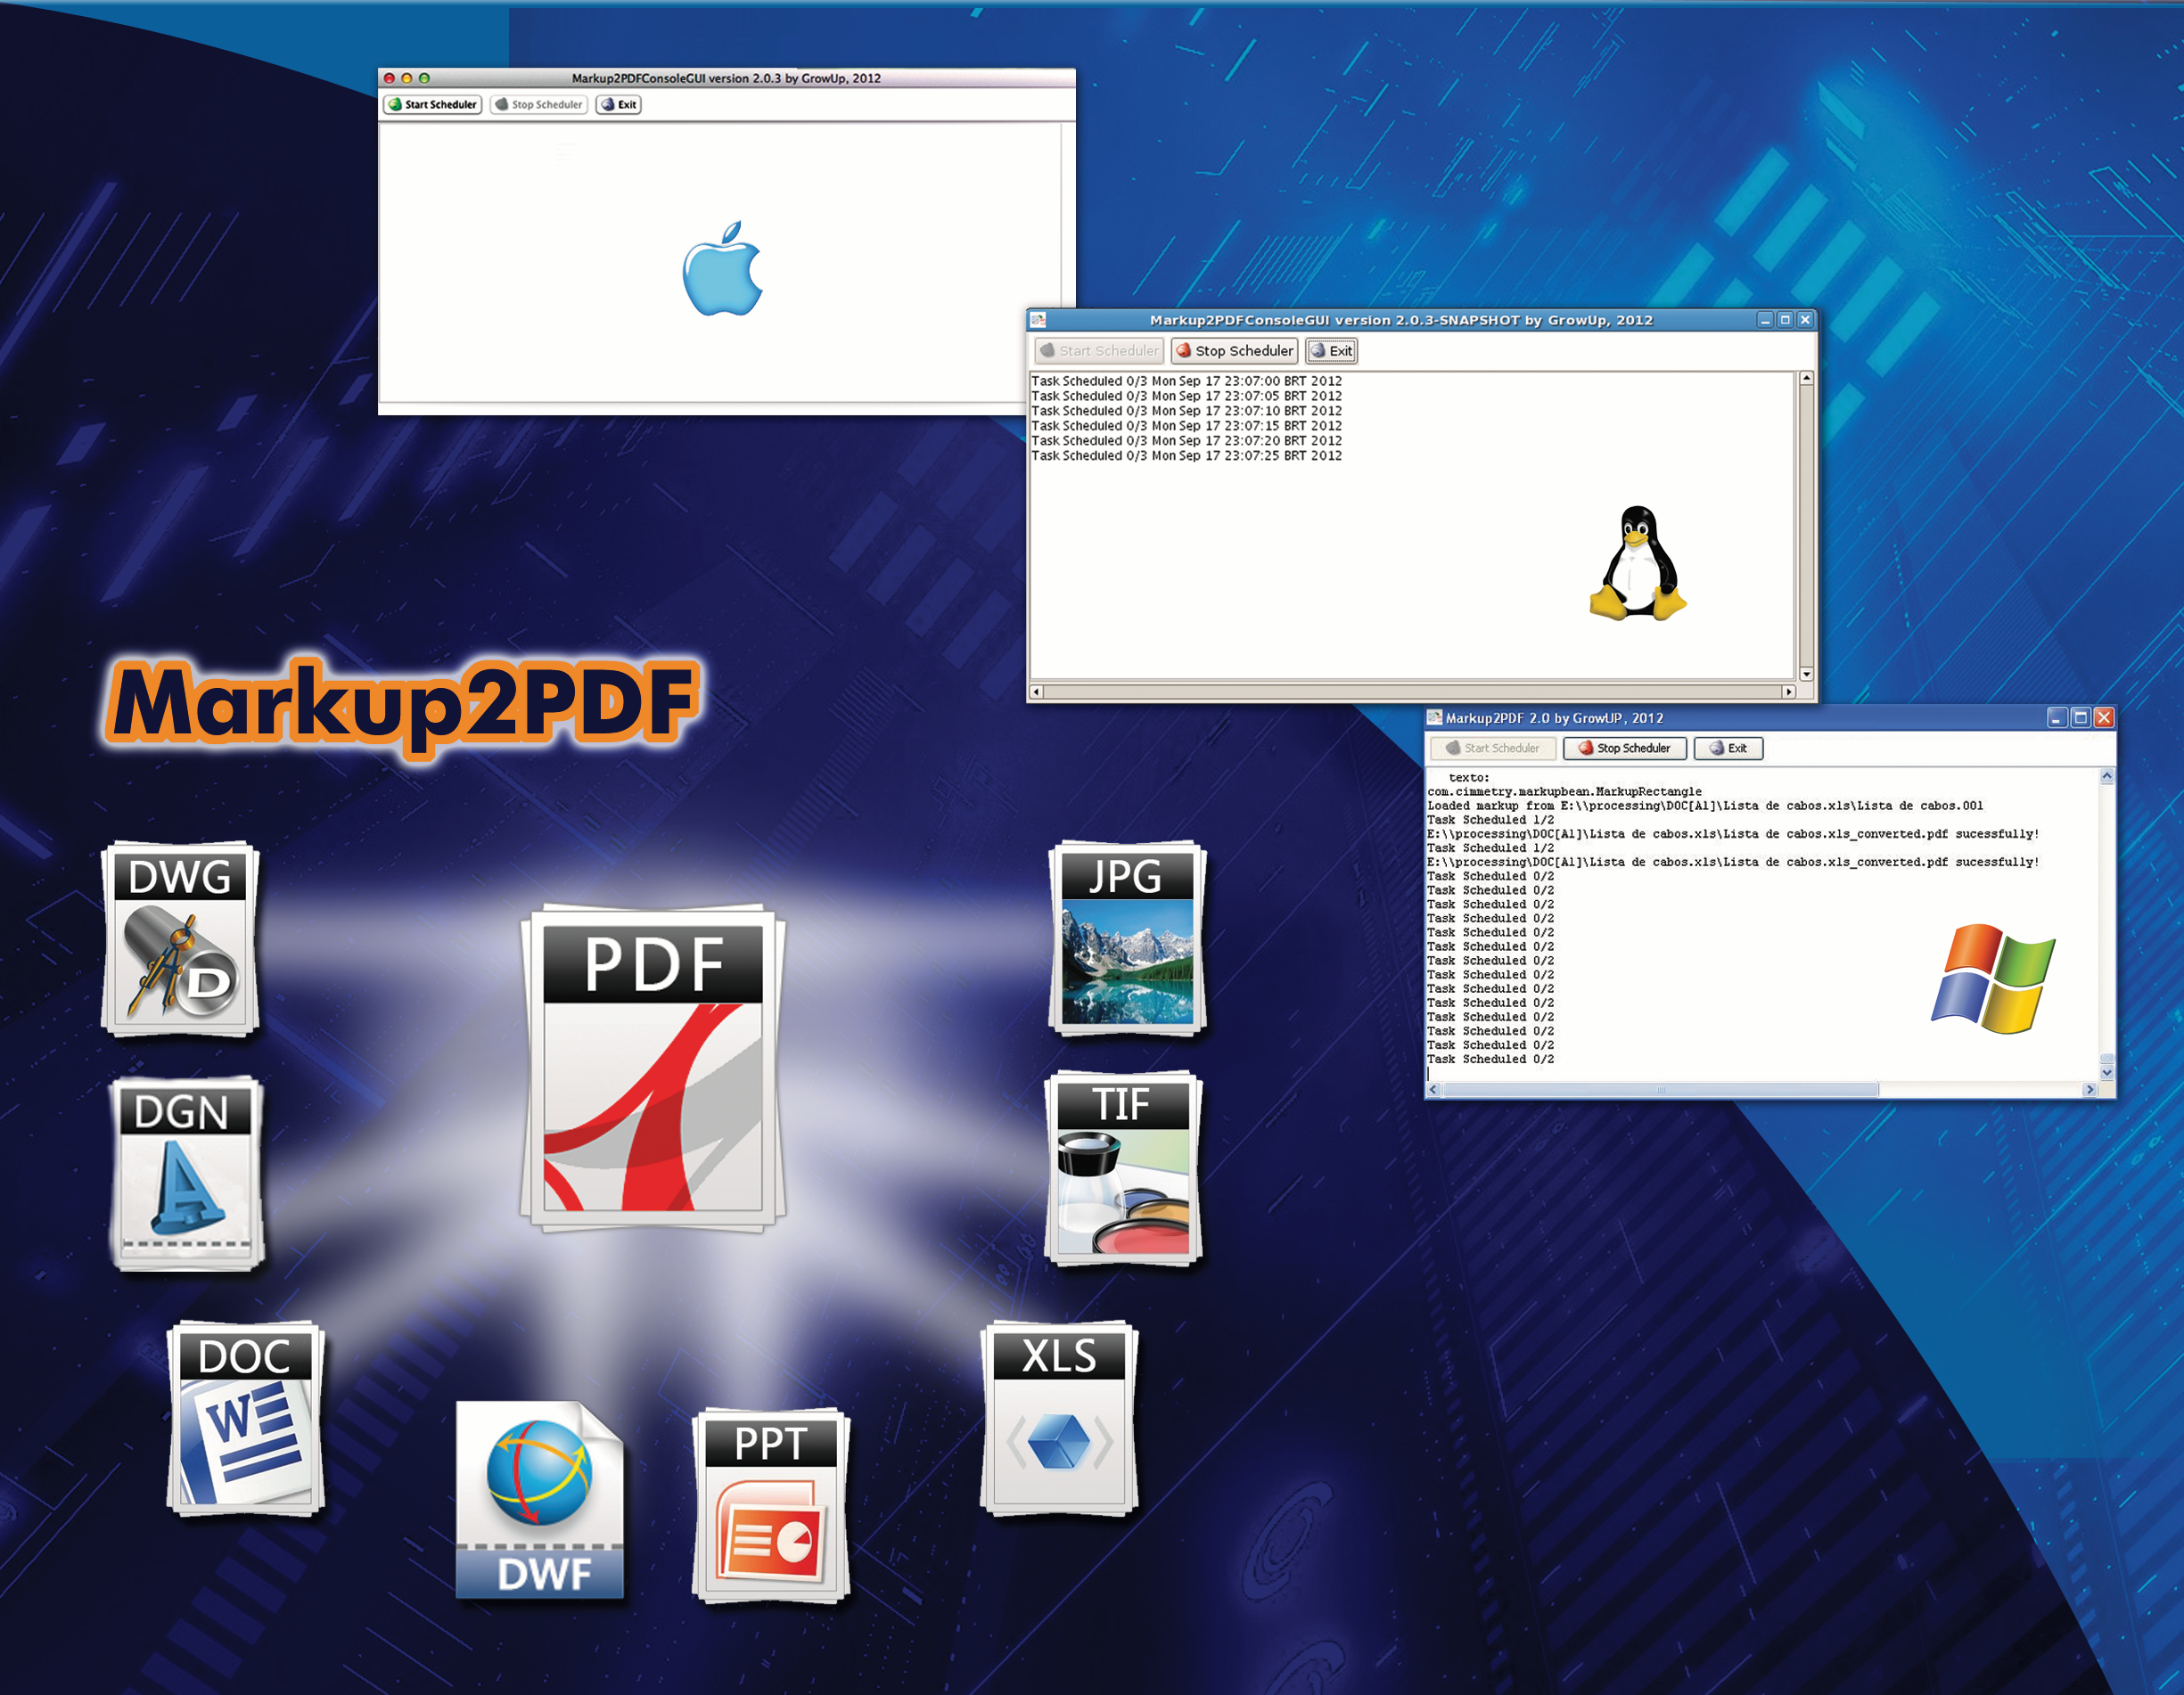Click the first 'Task Scheduled 1/2' log line
2184x1695 pixels.
point(1491,820)
